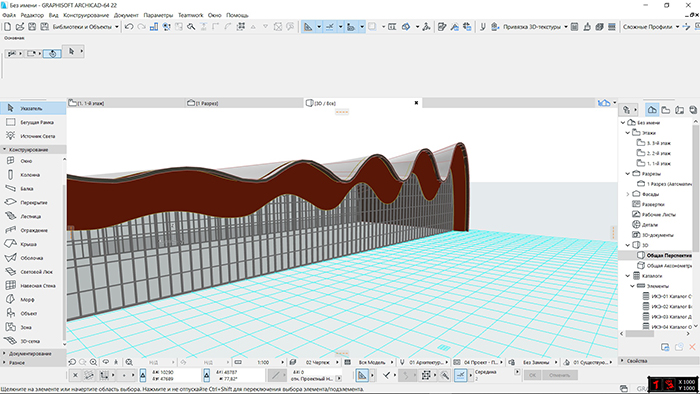Select the Источник Света lamp tool

pyautogui.click(x=33, y=136)
